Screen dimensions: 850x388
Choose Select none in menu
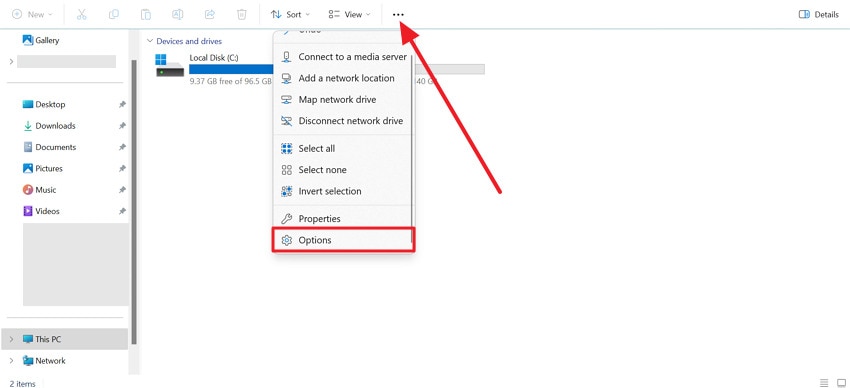pyautogui.click(x=344, y=170)
